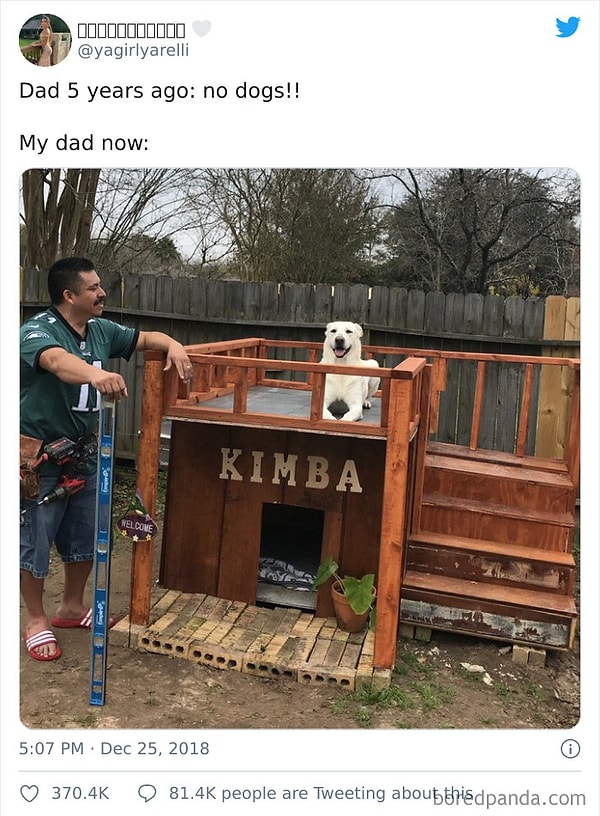600x816 pixels.
Task: Click the blue Twitter bird logo
Action: [568, 27]
